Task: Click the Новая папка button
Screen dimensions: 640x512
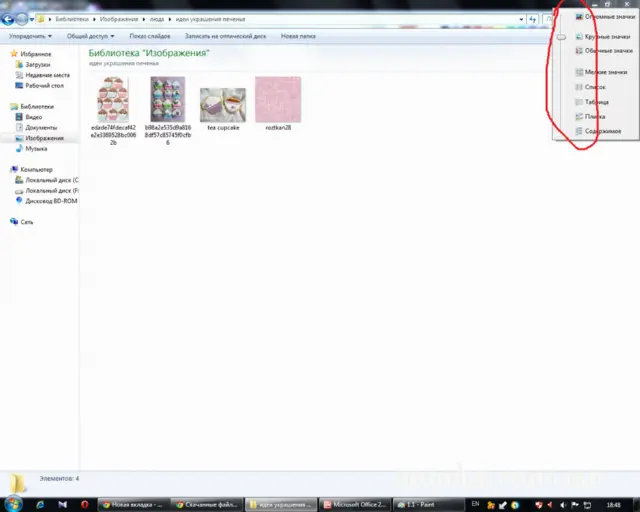Action: point(298,36)
